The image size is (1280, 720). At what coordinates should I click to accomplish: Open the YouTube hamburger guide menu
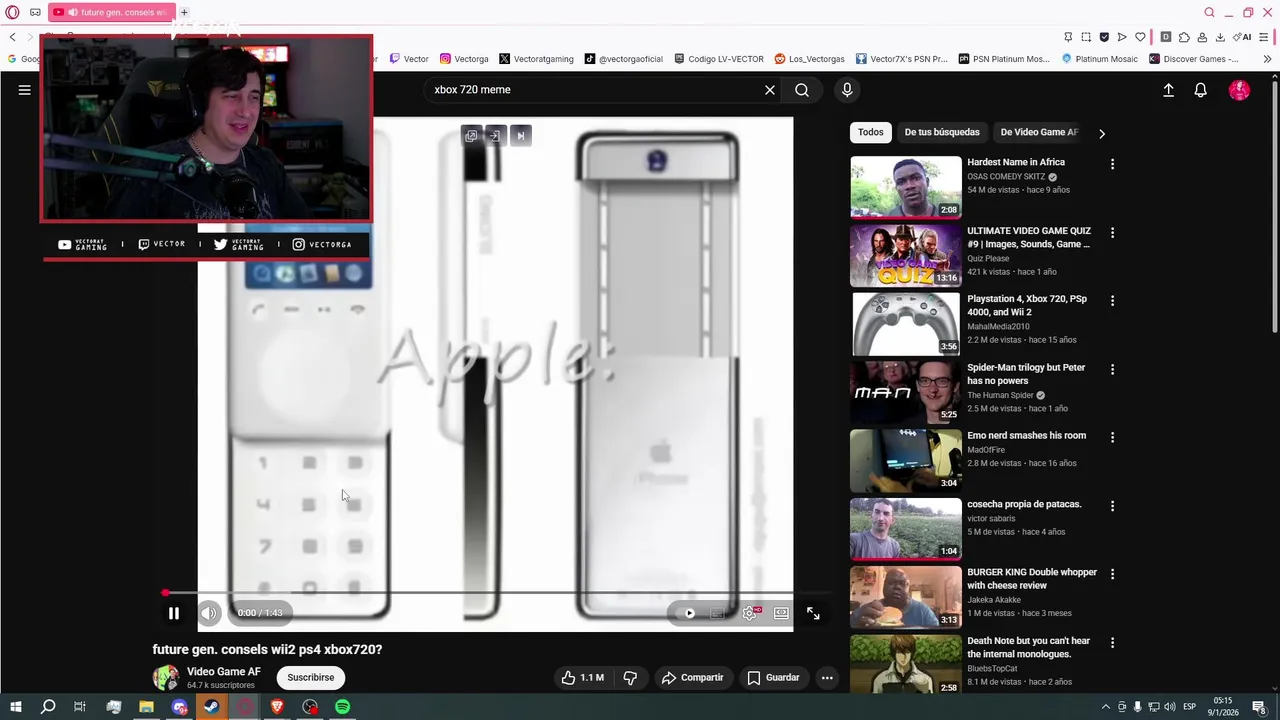tap(25, 90)
